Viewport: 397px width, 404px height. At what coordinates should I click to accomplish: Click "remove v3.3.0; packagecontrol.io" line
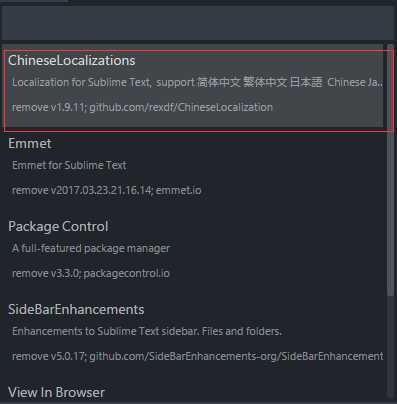click(91, 273)
